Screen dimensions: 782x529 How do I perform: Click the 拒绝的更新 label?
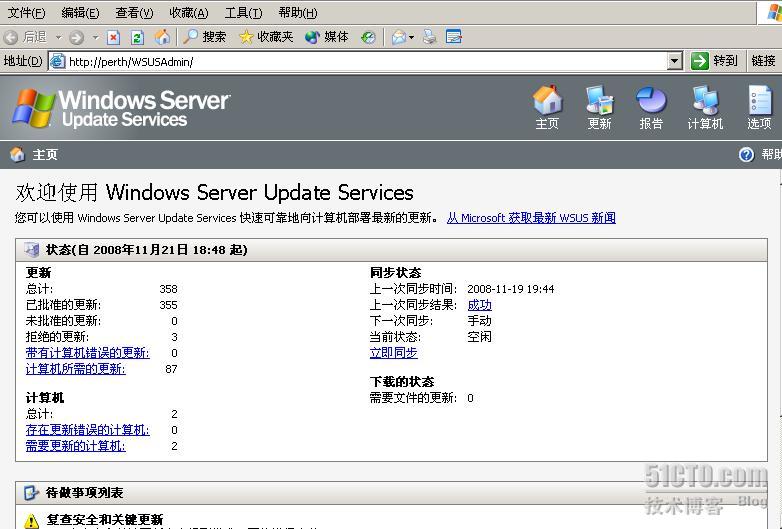click(x=57, y=337)
